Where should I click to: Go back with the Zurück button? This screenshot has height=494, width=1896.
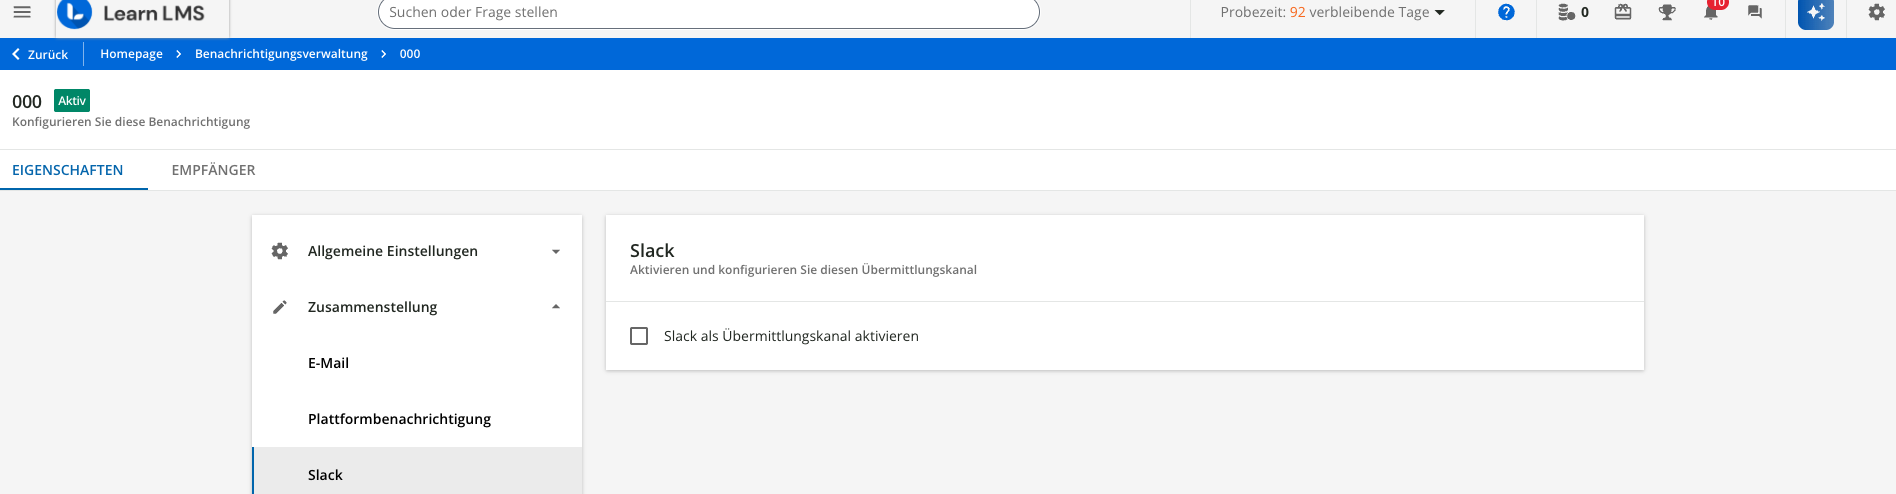(x=40, y=54)
